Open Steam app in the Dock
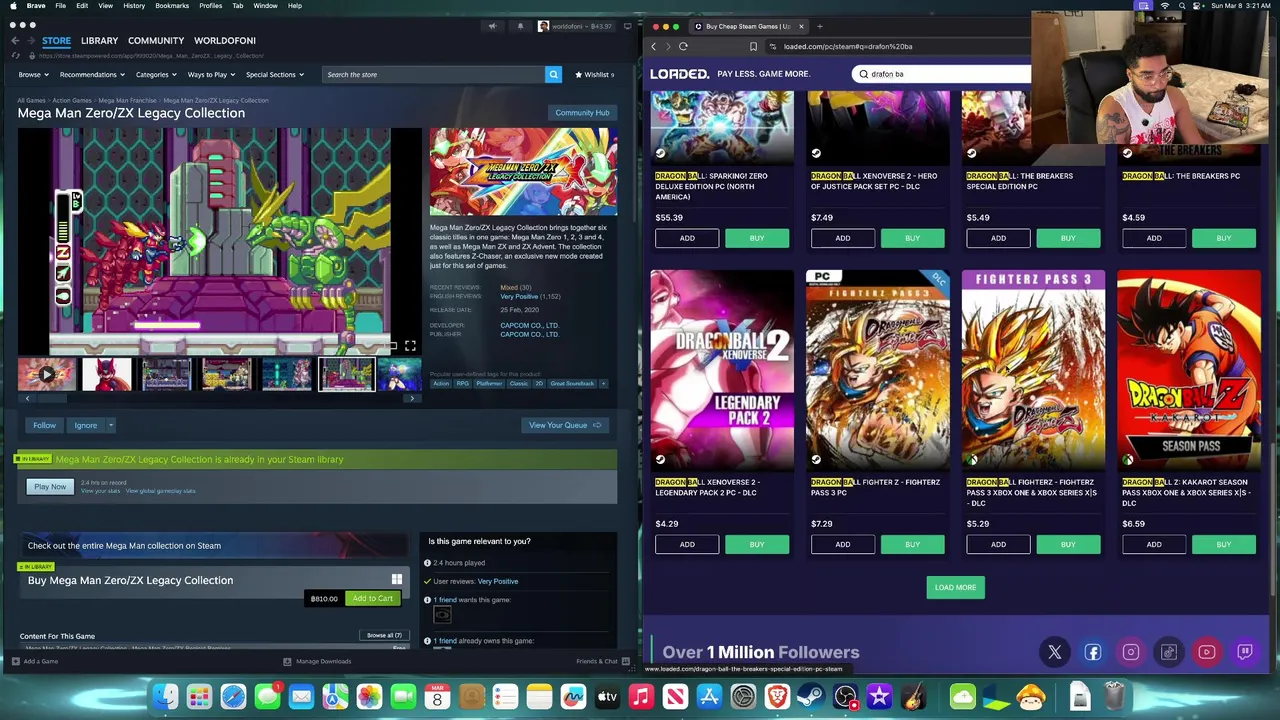Image resolution: width=1280 pixels, height=720 pixels. click(x=811, y=696)
